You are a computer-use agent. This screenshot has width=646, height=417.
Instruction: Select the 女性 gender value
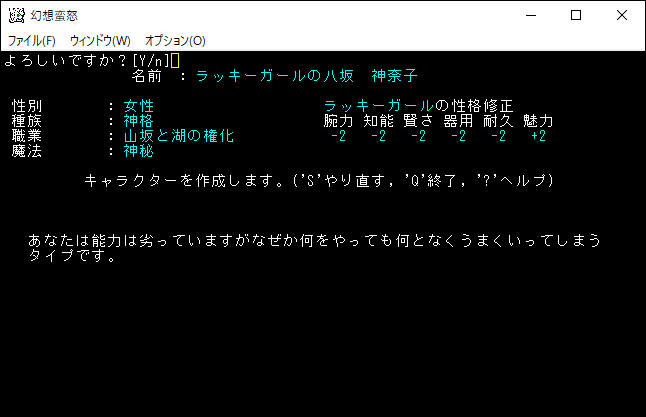138,106
